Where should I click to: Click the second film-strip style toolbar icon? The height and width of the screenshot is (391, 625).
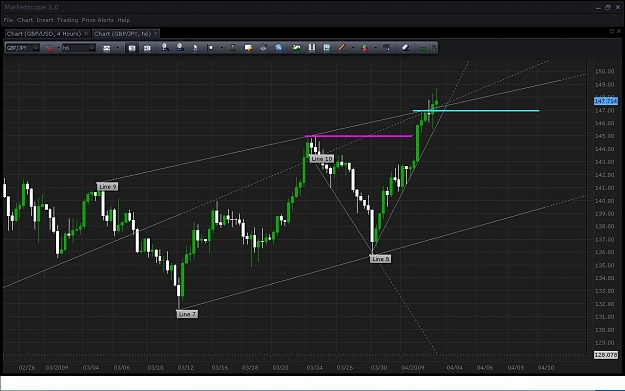pos(147,48)
